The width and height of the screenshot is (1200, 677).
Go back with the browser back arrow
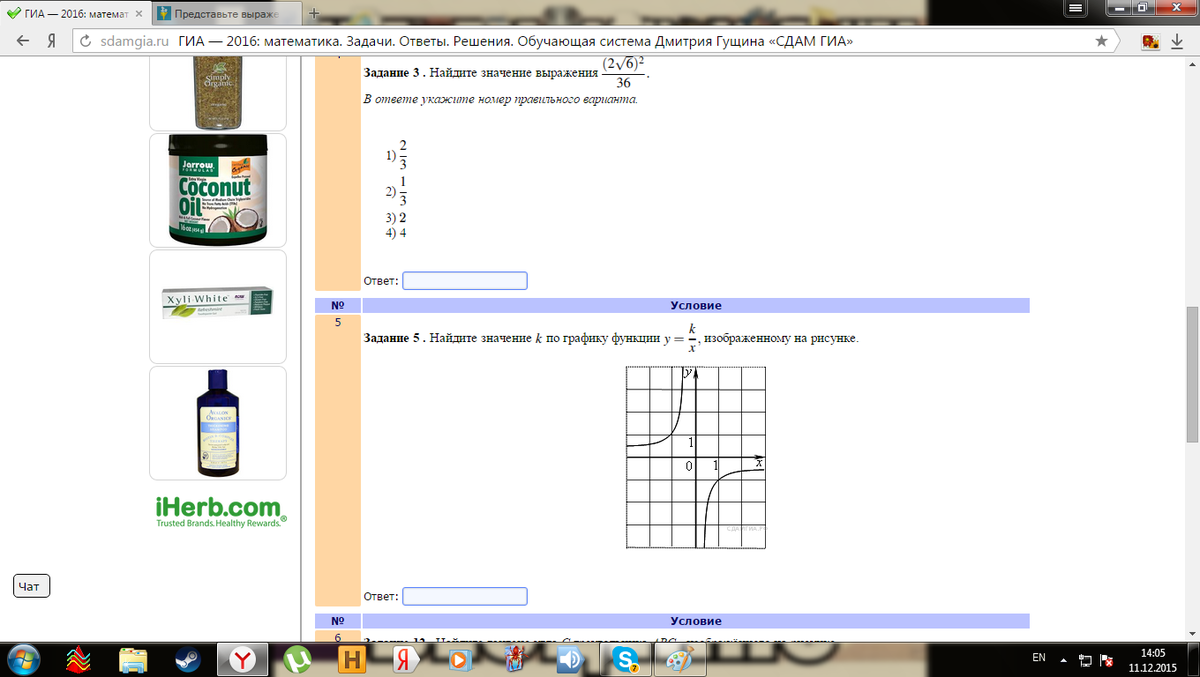(21, 41)
